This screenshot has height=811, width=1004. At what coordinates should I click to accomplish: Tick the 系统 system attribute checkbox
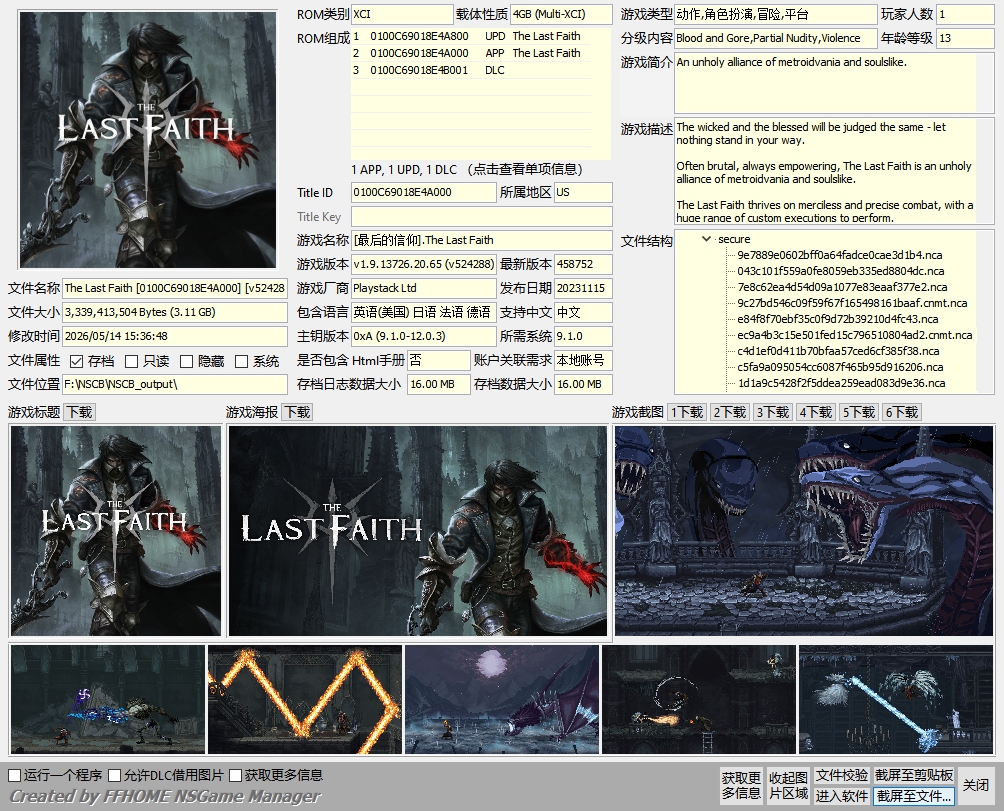[241, 362]
